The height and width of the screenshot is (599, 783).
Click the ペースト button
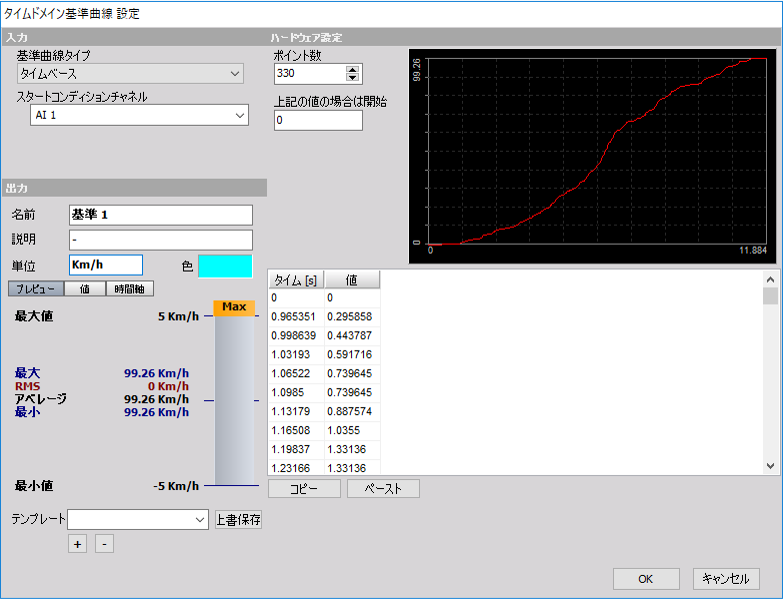click(383, 489)
